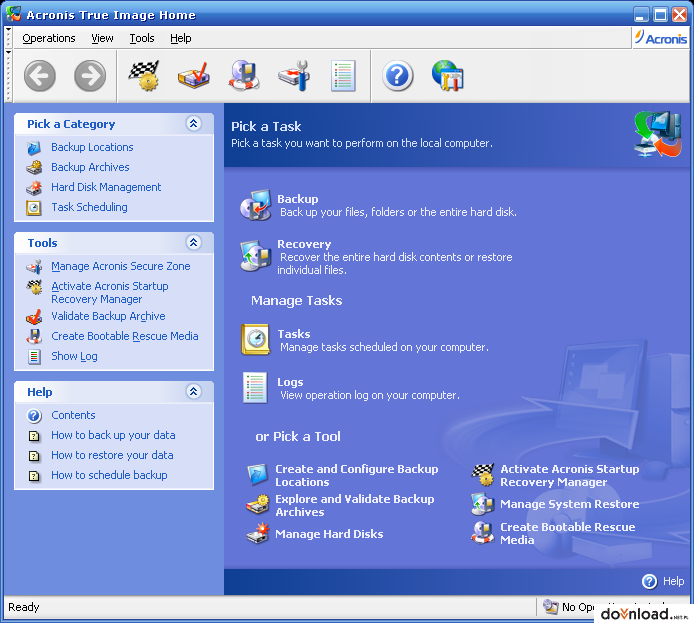Click the Tasks title in Manage Tasks

[294, 334]
